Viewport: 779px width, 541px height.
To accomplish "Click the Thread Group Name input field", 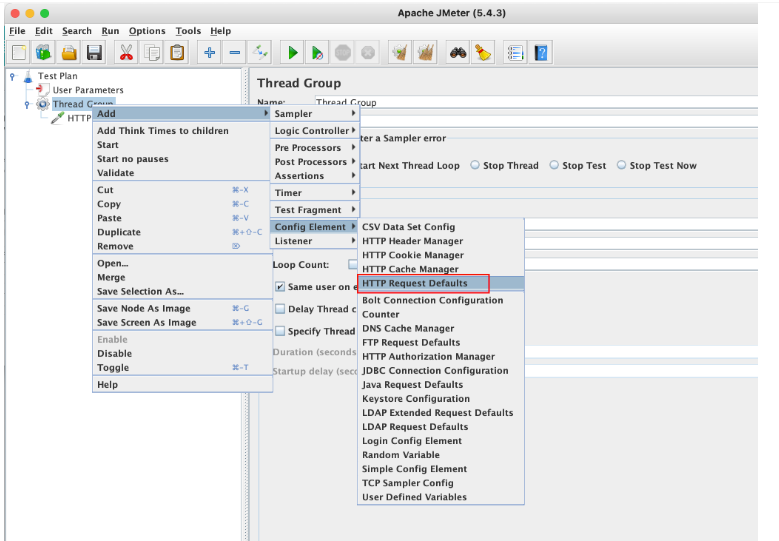I will click(536, 102).
